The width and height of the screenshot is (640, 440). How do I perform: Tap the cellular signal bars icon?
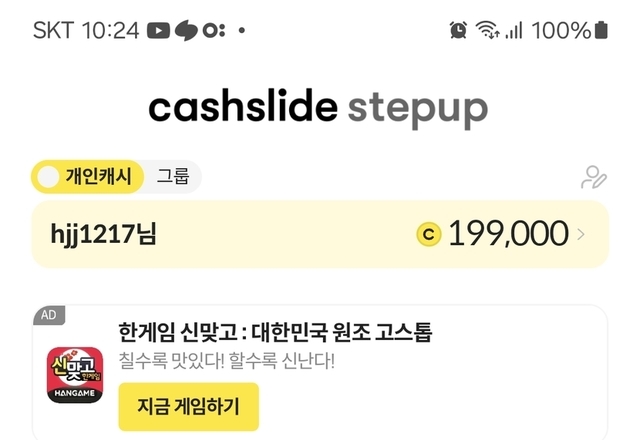click(514, 30)
